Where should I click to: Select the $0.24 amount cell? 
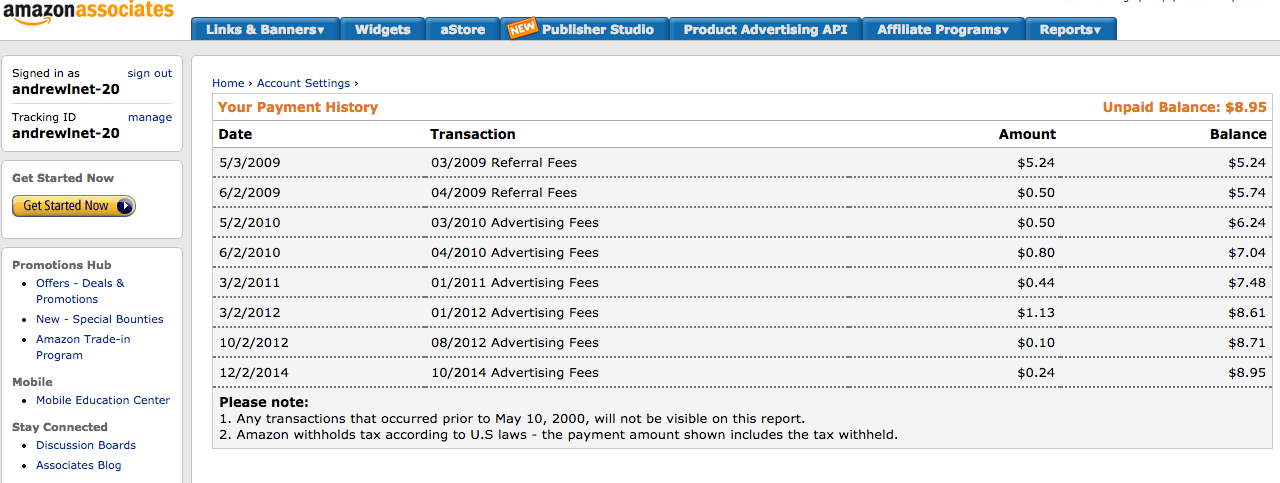1036,372
